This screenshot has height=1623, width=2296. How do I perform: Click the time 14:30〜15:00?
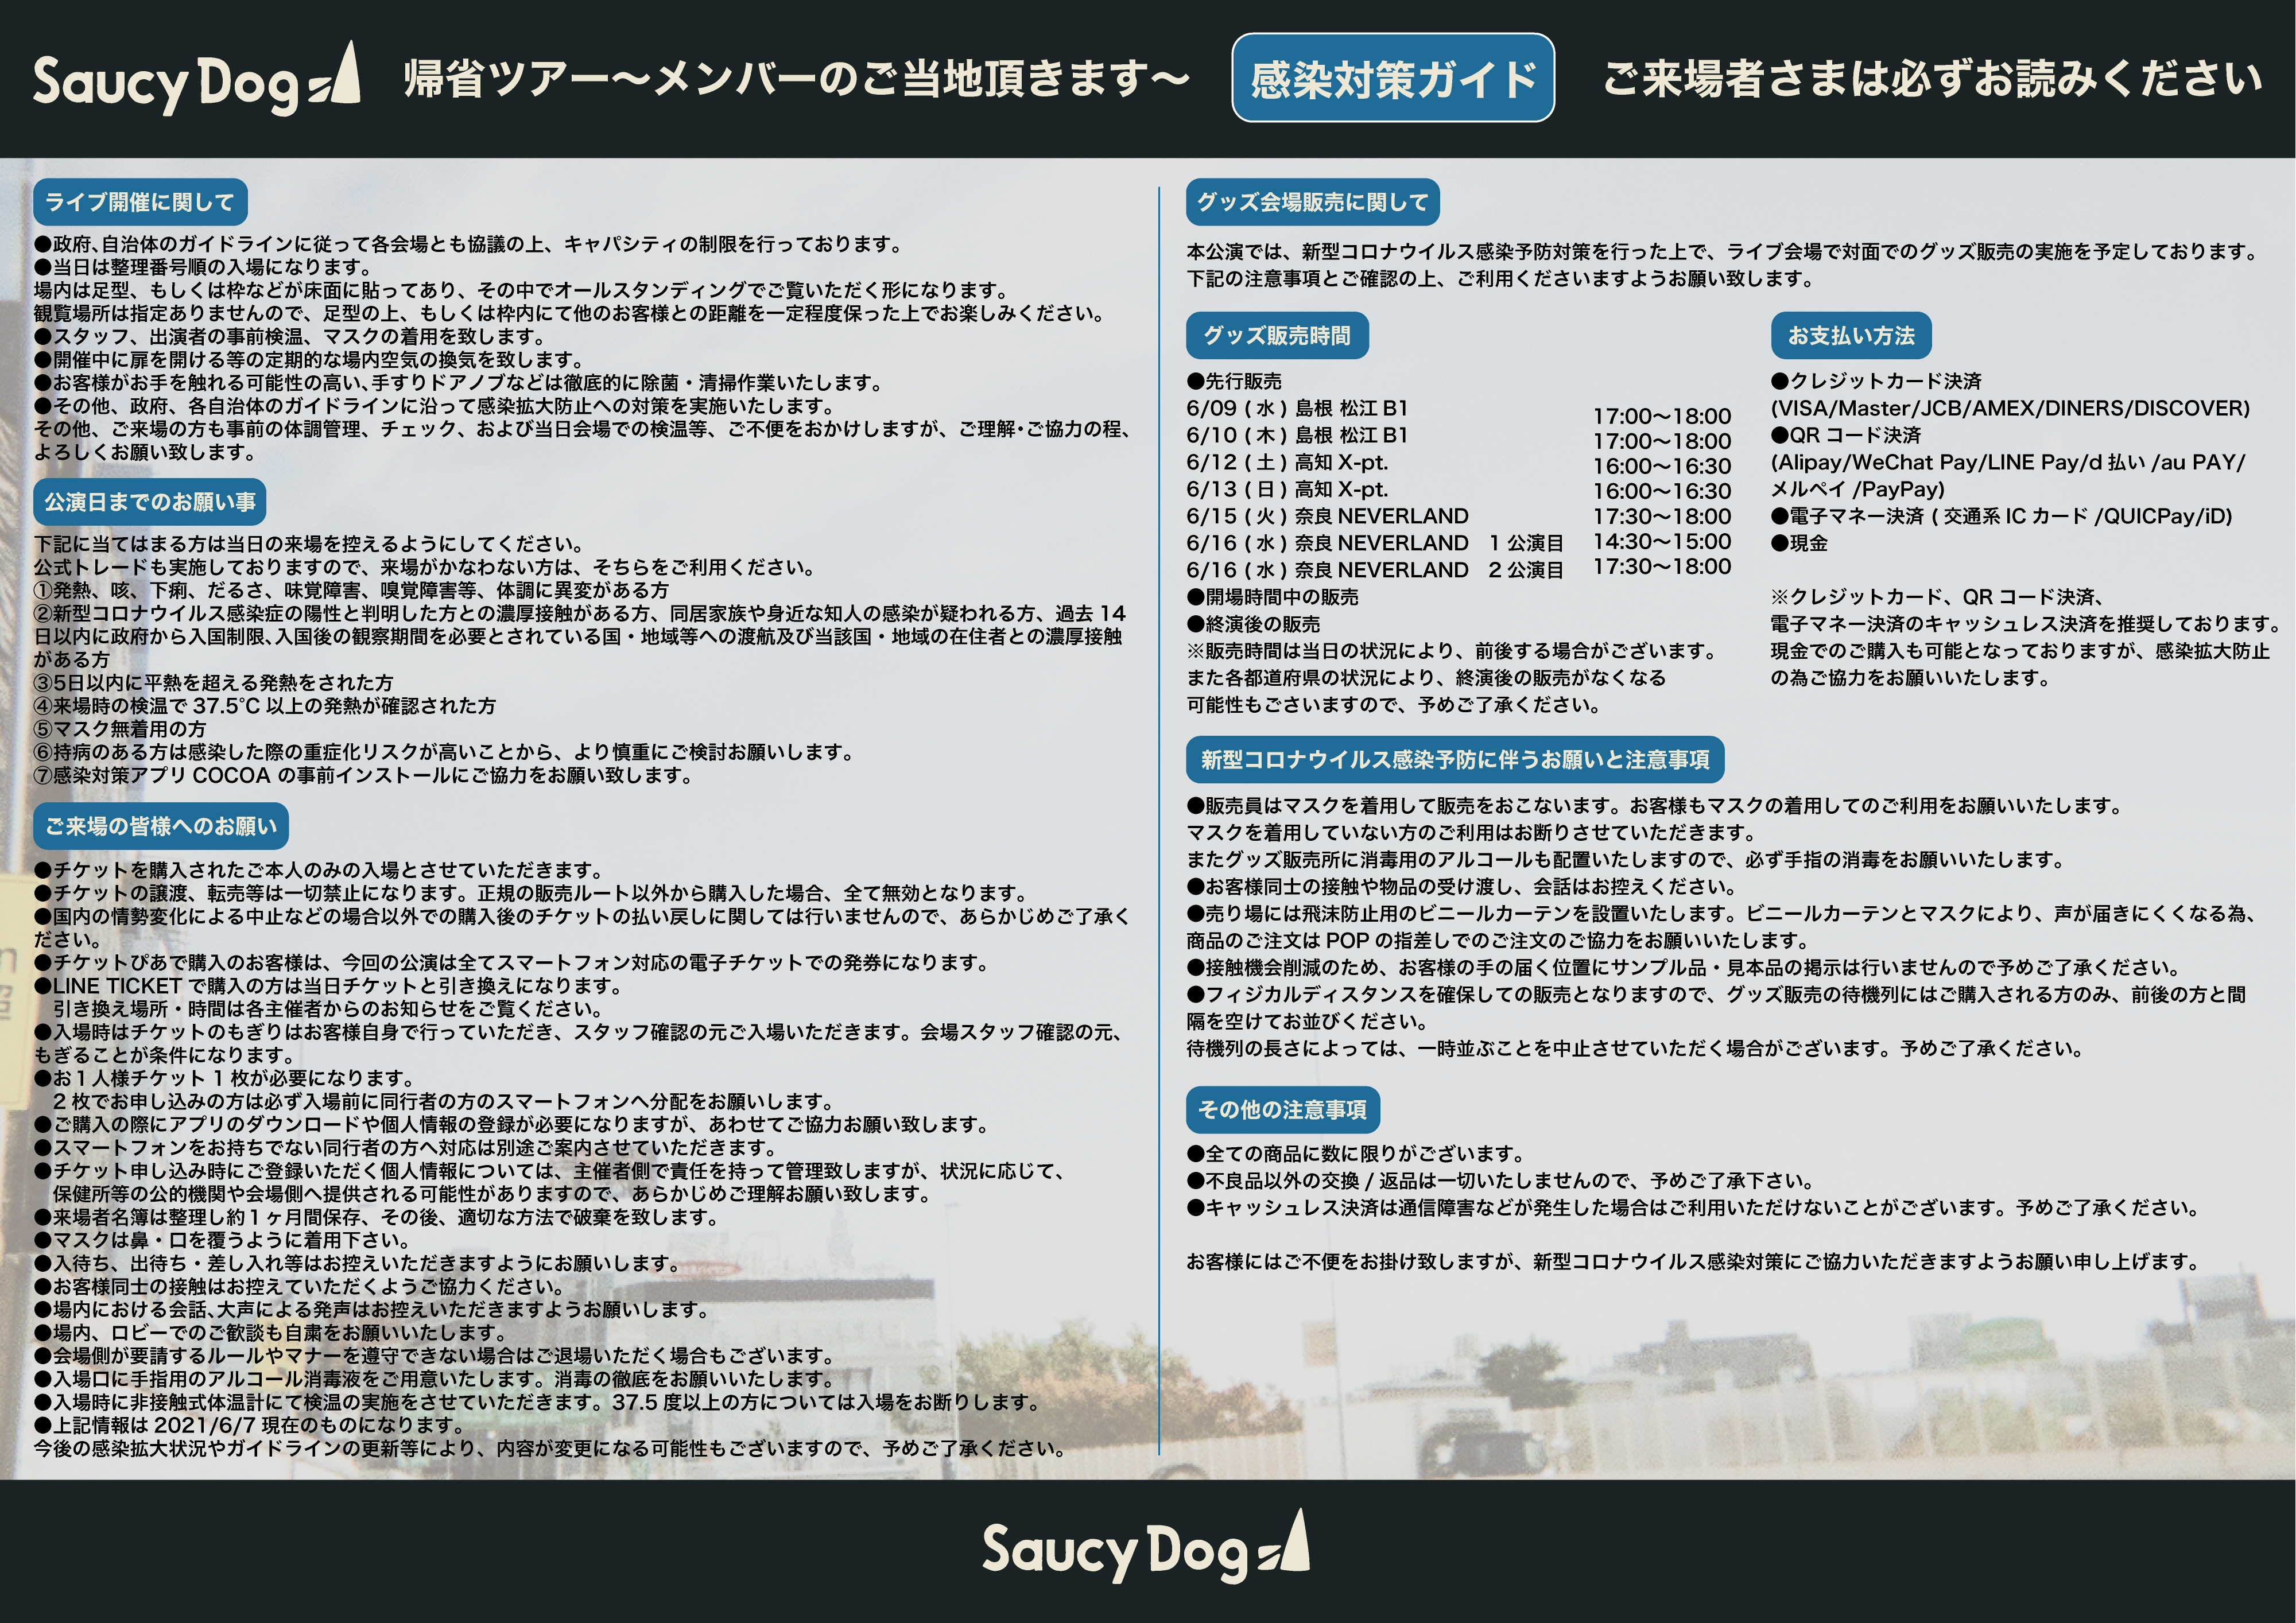pyautogui.click(x=1662, y=541)
